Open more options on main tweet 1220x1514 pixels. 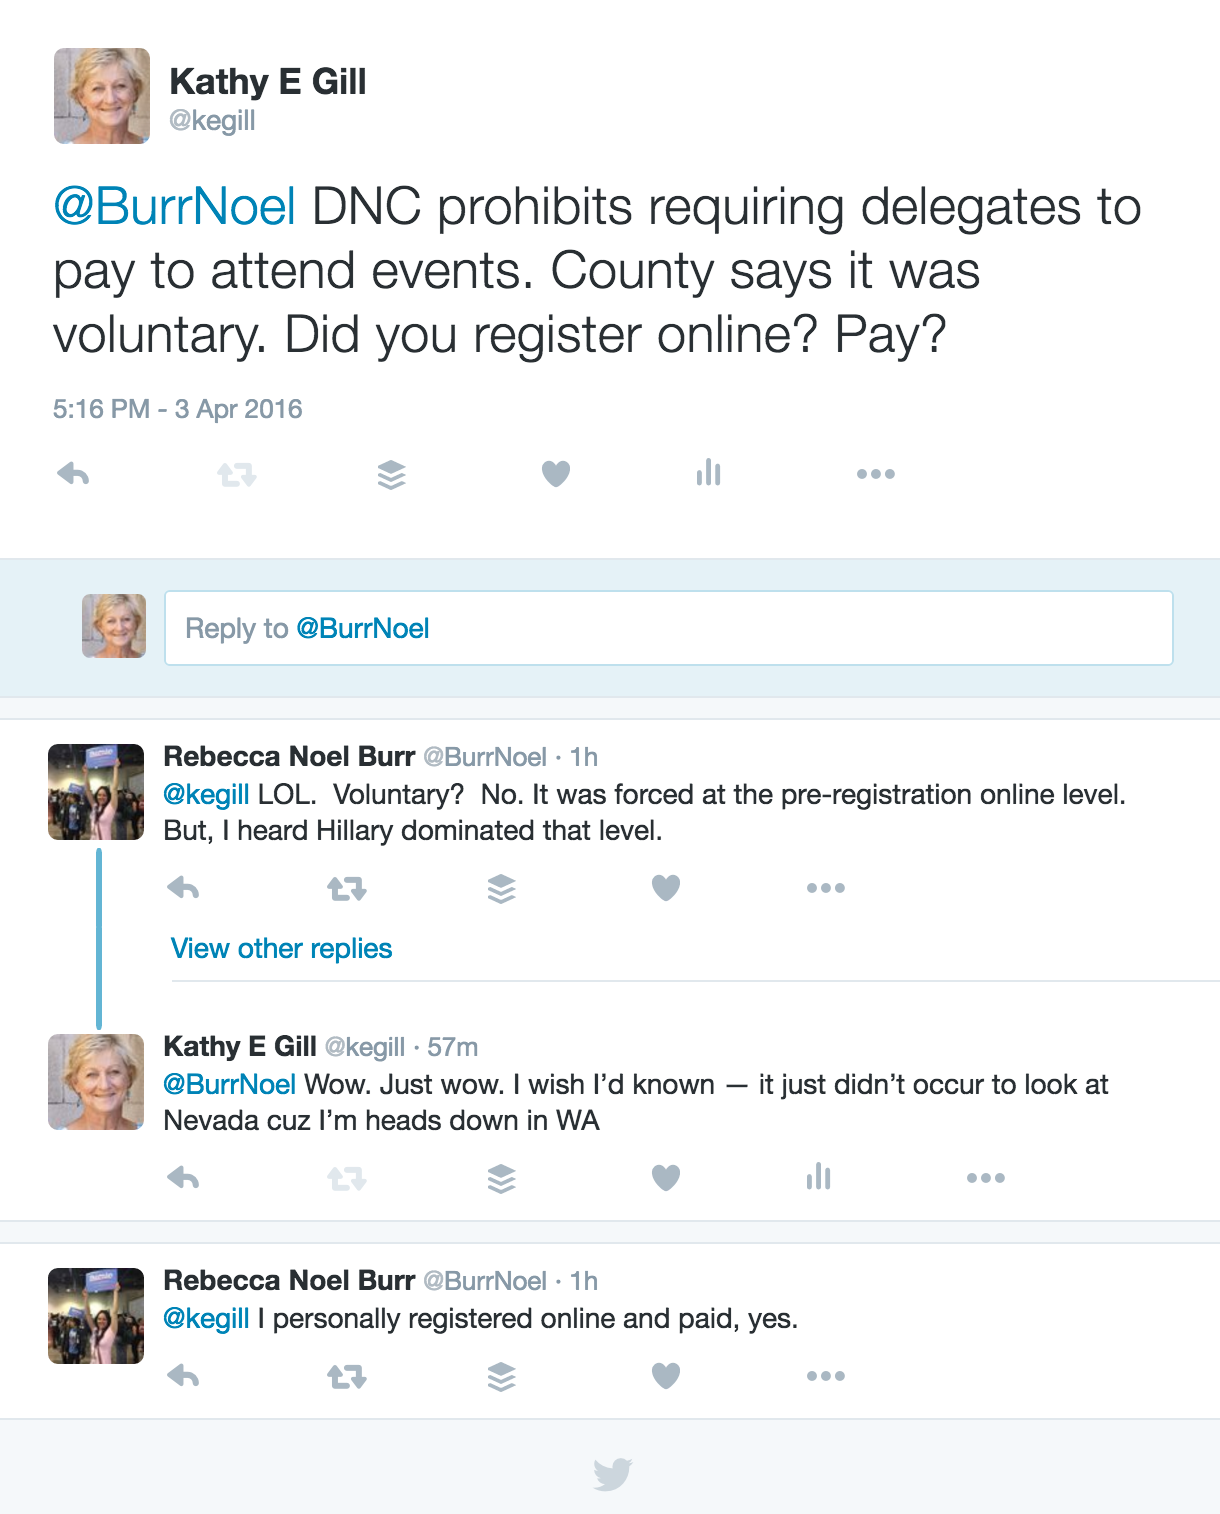tap(875, 474)
